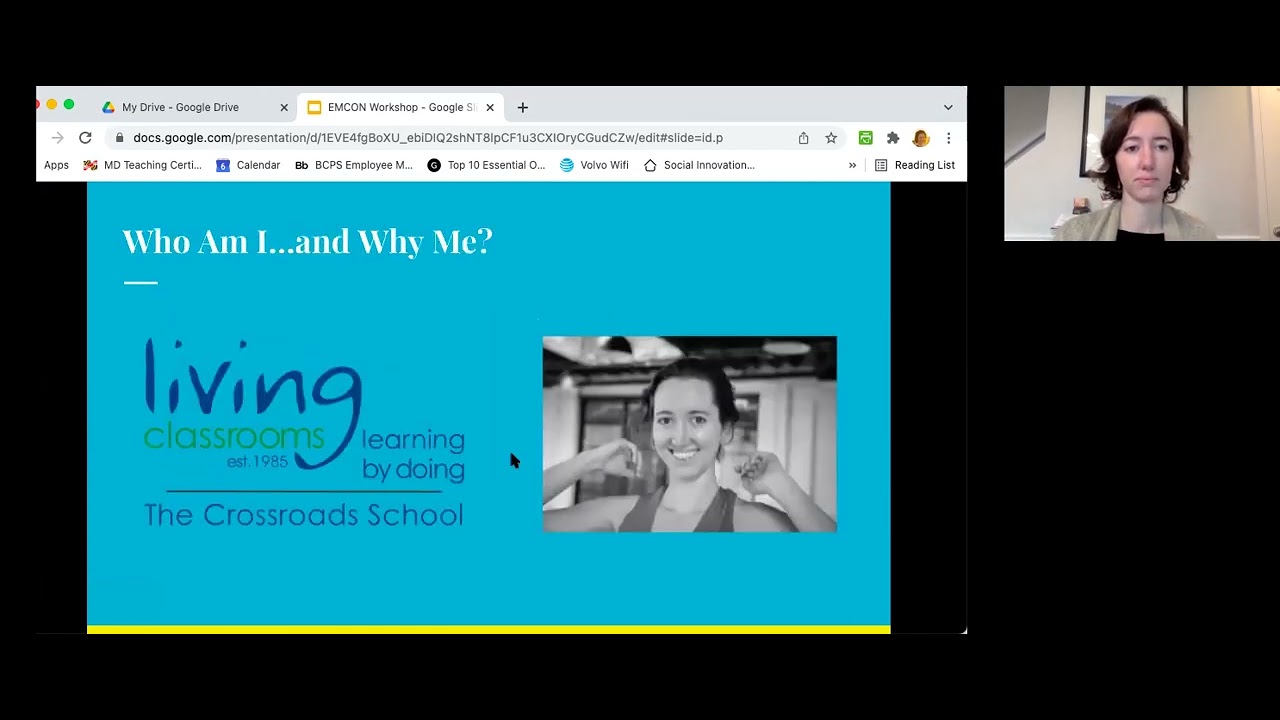Open the Reading List
The height and width of the screenshot is (720, 1280).
[915, 165]
